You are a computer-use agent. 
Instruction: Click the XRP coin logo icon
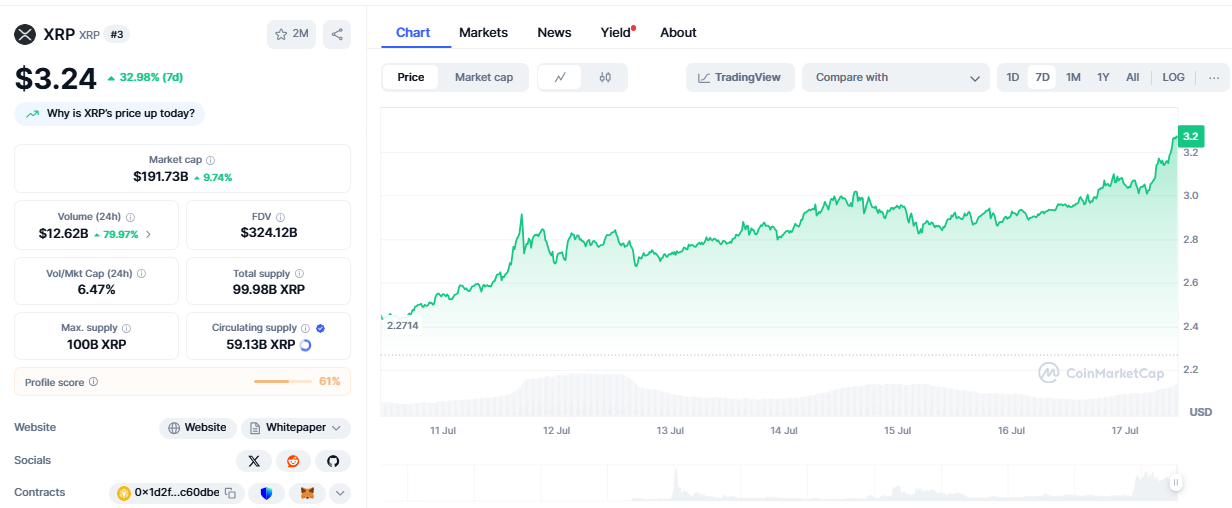click(x=25, y=34)
